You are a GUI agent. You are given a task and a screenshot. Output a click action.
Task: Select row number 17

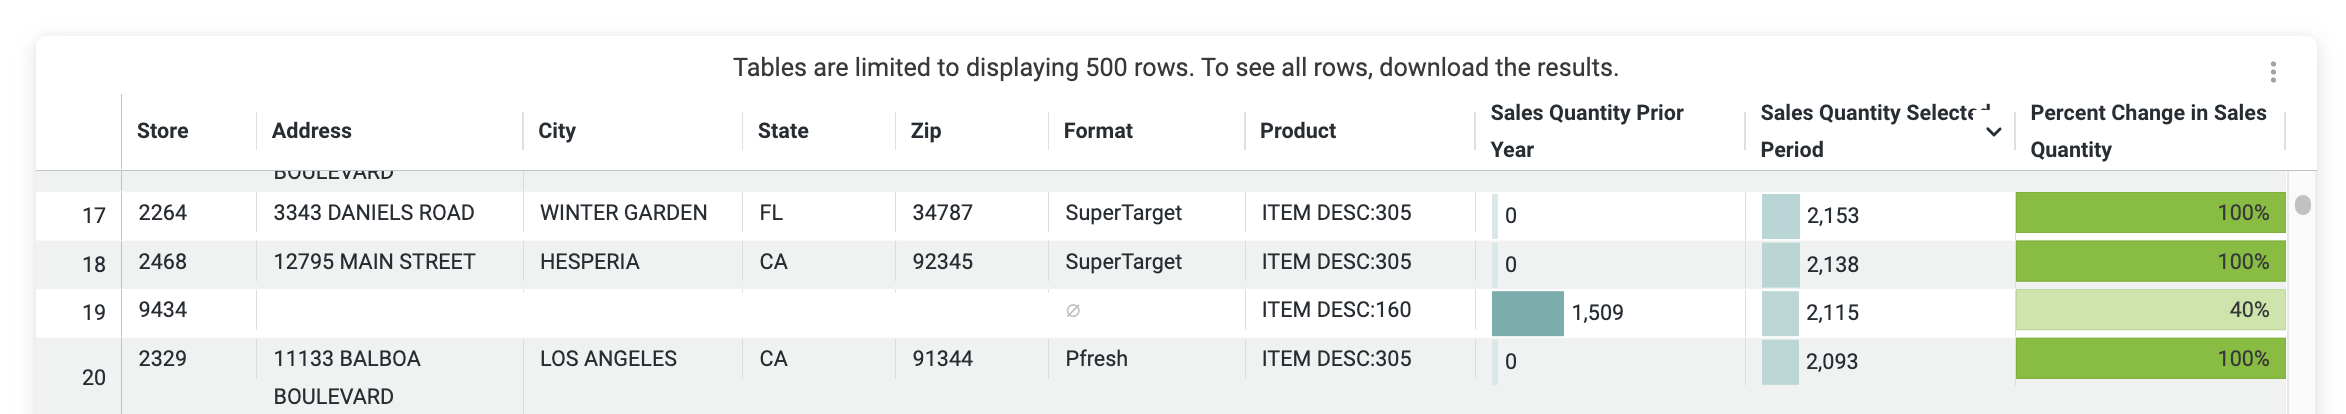pyautogui.click(x=94, y=215)
